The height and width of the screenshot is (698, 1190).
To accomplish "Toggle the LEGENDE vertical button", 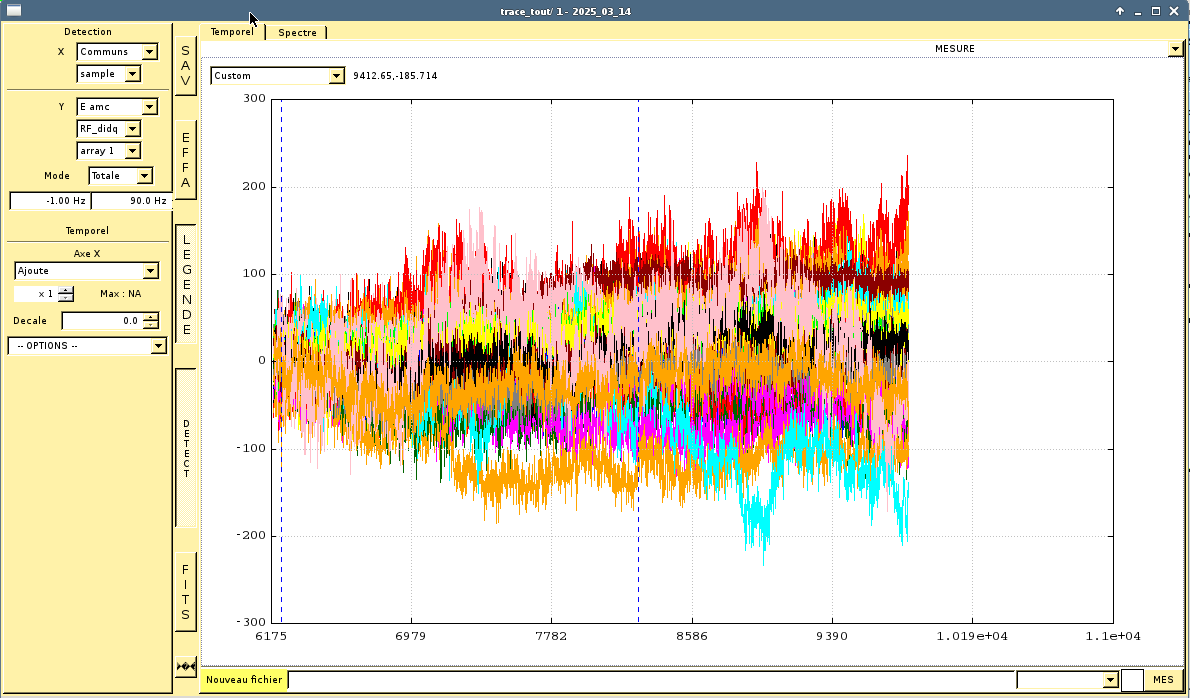I will click(185, 284).
